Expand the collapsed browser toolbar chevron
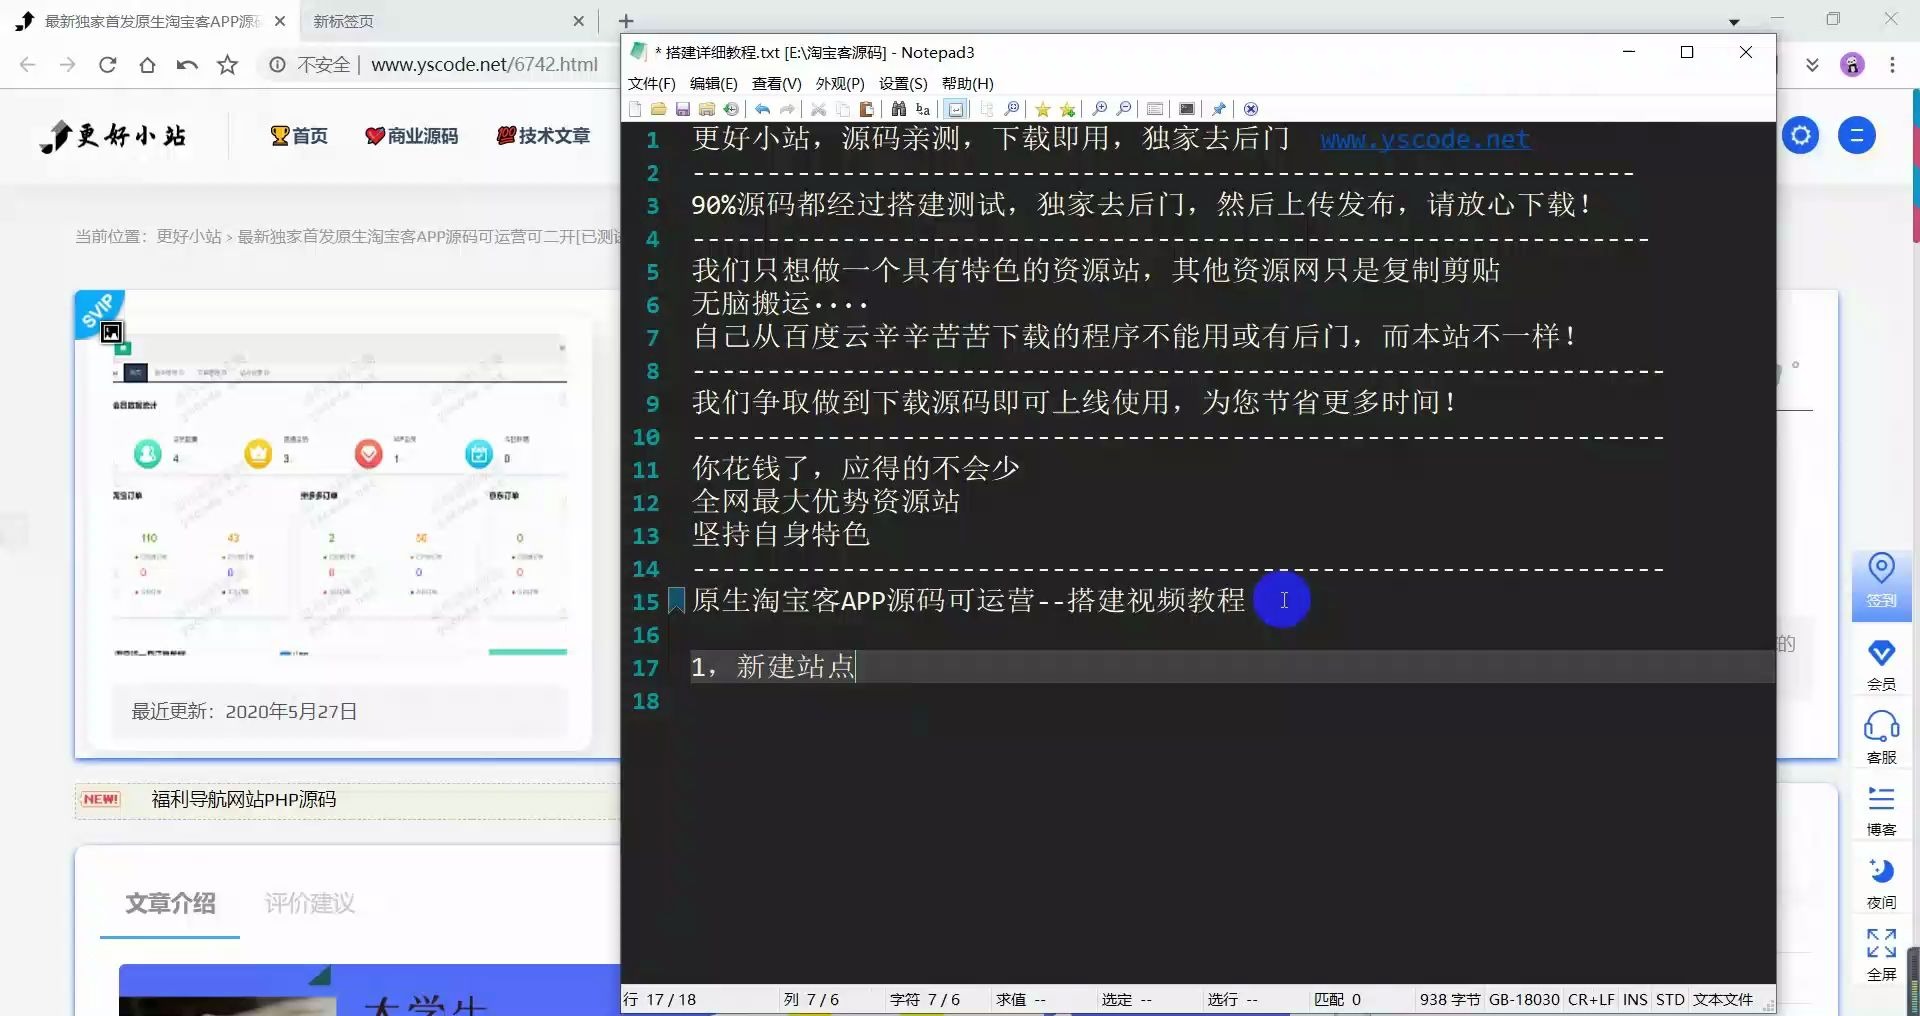The height and width of the screenshot is (1016, 1920). click(x=1813, y=64)
